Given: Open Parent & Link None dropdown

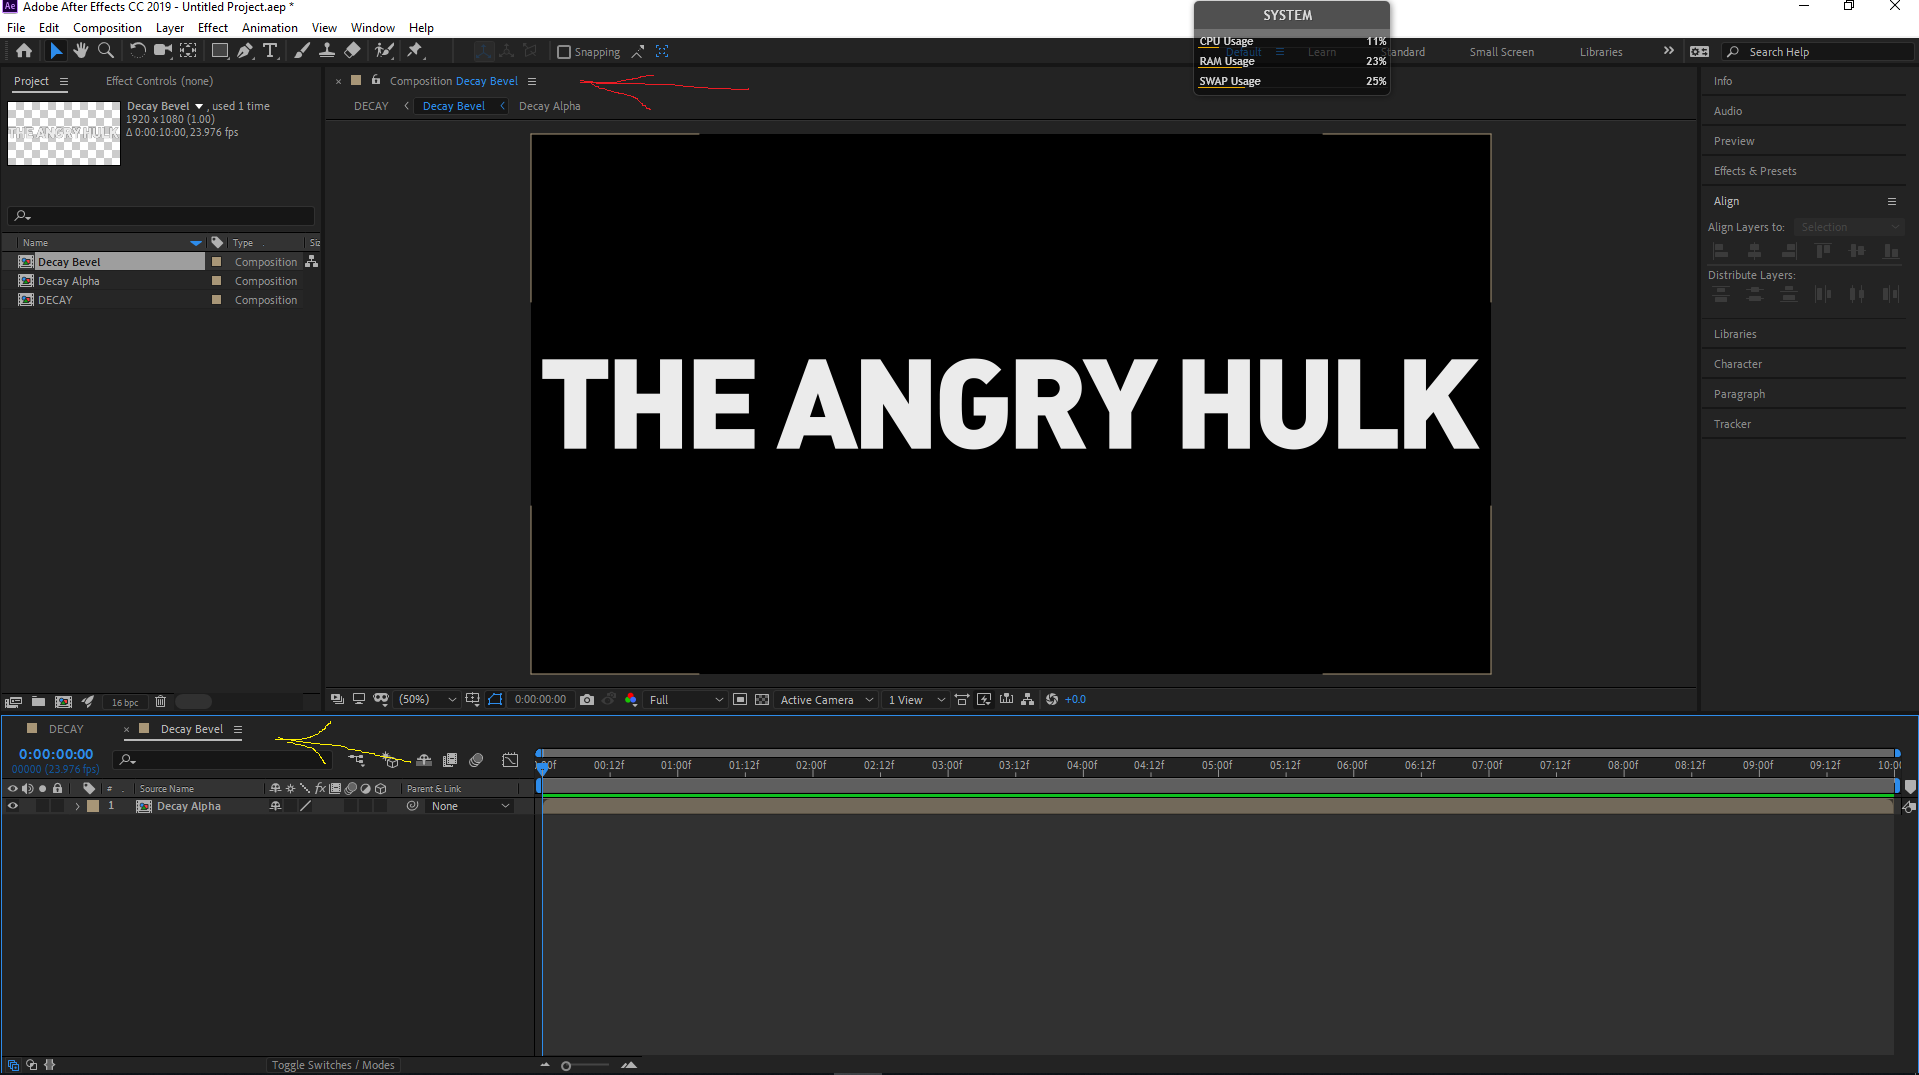Looking at the screenshot, I should click(x=470, y=806).
